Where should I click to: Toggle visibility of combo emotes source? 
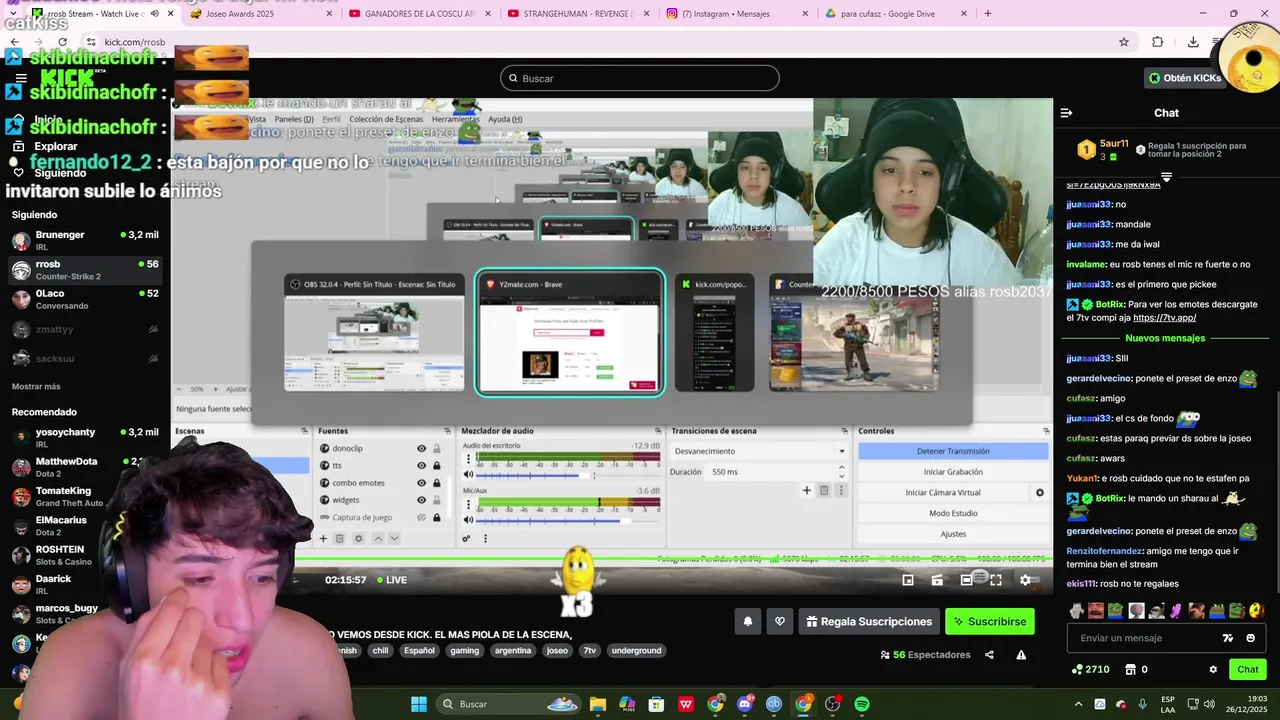tap(421, 483)
